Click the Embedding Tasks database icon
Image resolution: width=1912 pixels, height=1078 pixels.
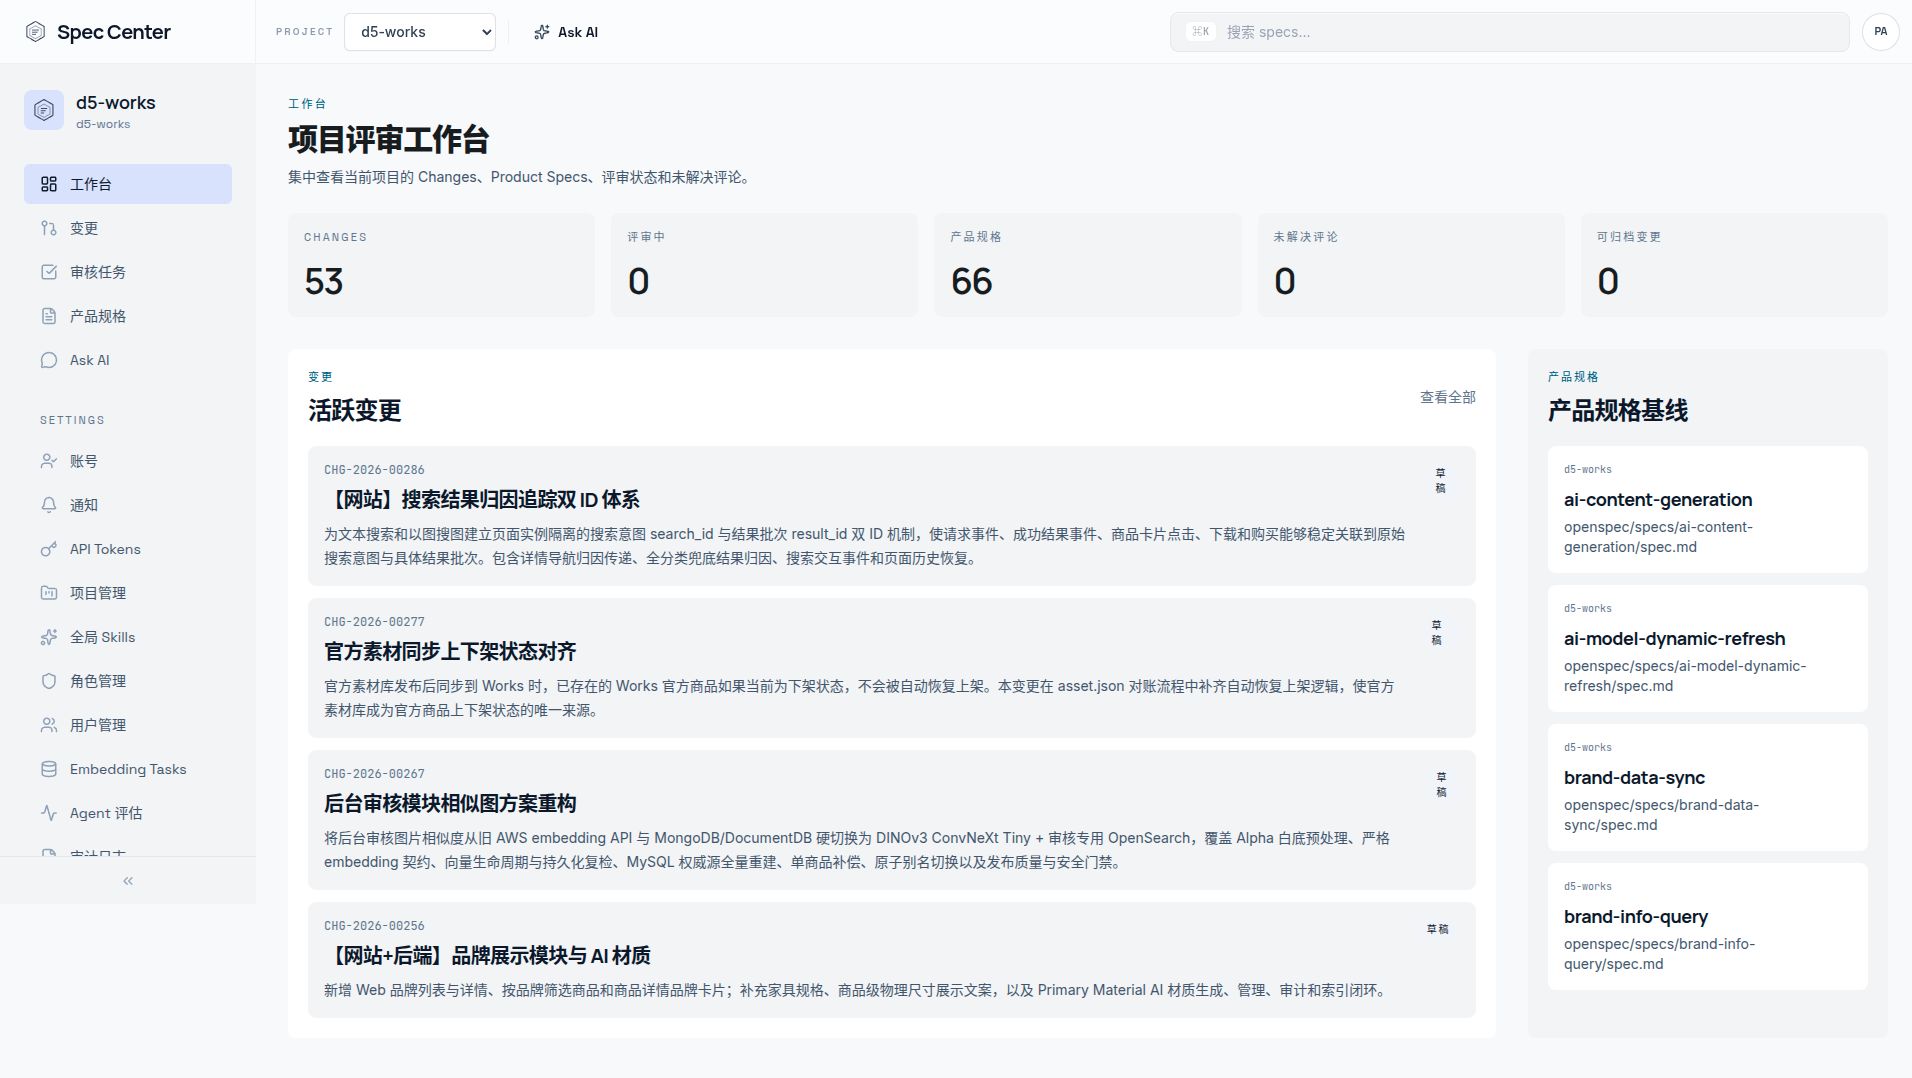[x=49, y=769]
